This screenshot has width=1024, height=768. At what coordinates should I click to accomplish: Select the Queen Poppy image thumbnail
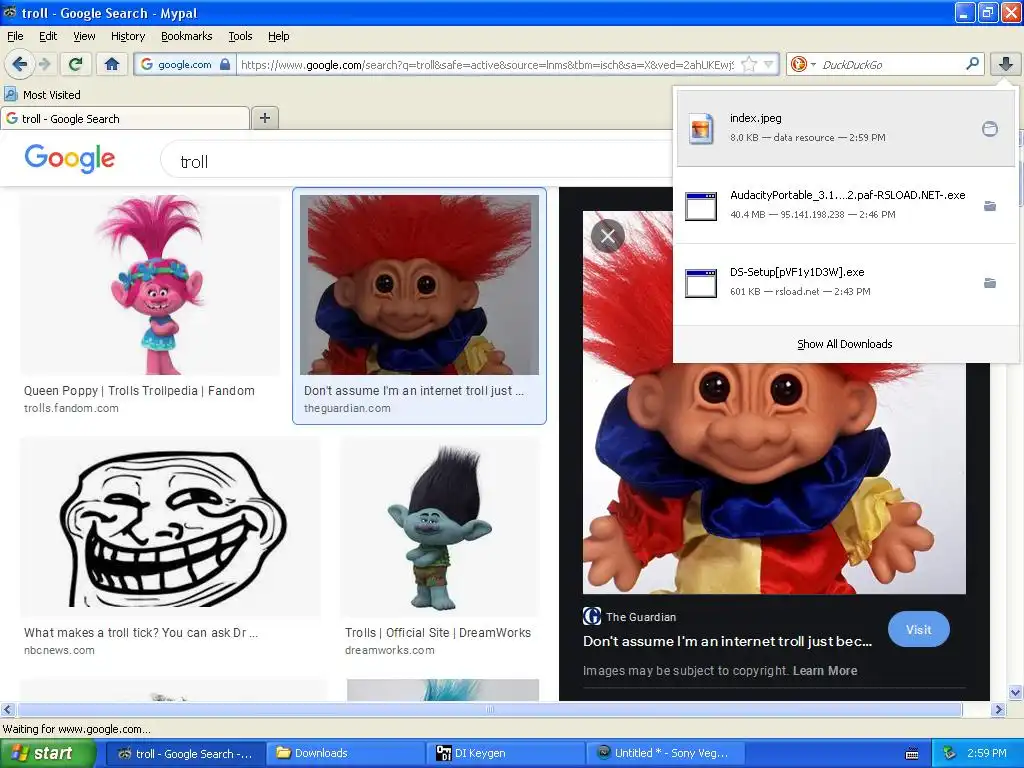pyautogui.click(x=150, y=284)
